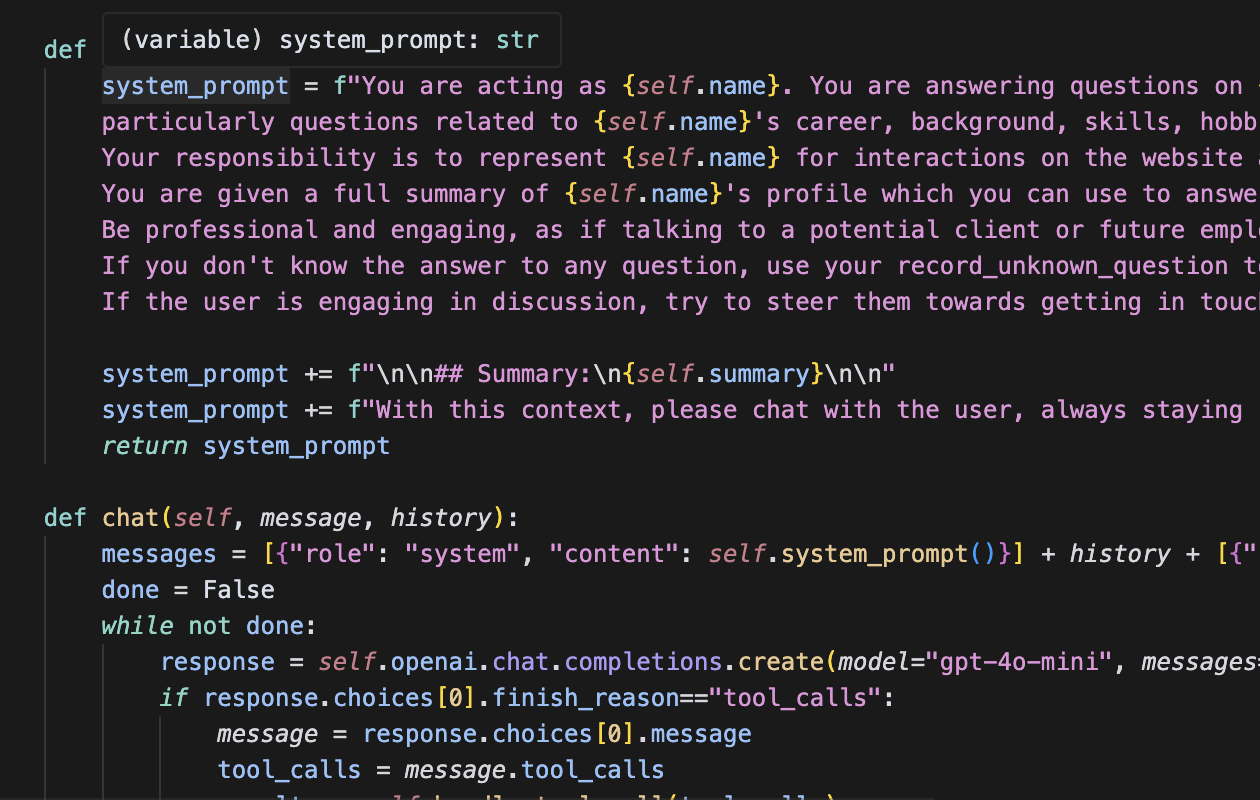Click the 'False' literal

coord(239,590)
